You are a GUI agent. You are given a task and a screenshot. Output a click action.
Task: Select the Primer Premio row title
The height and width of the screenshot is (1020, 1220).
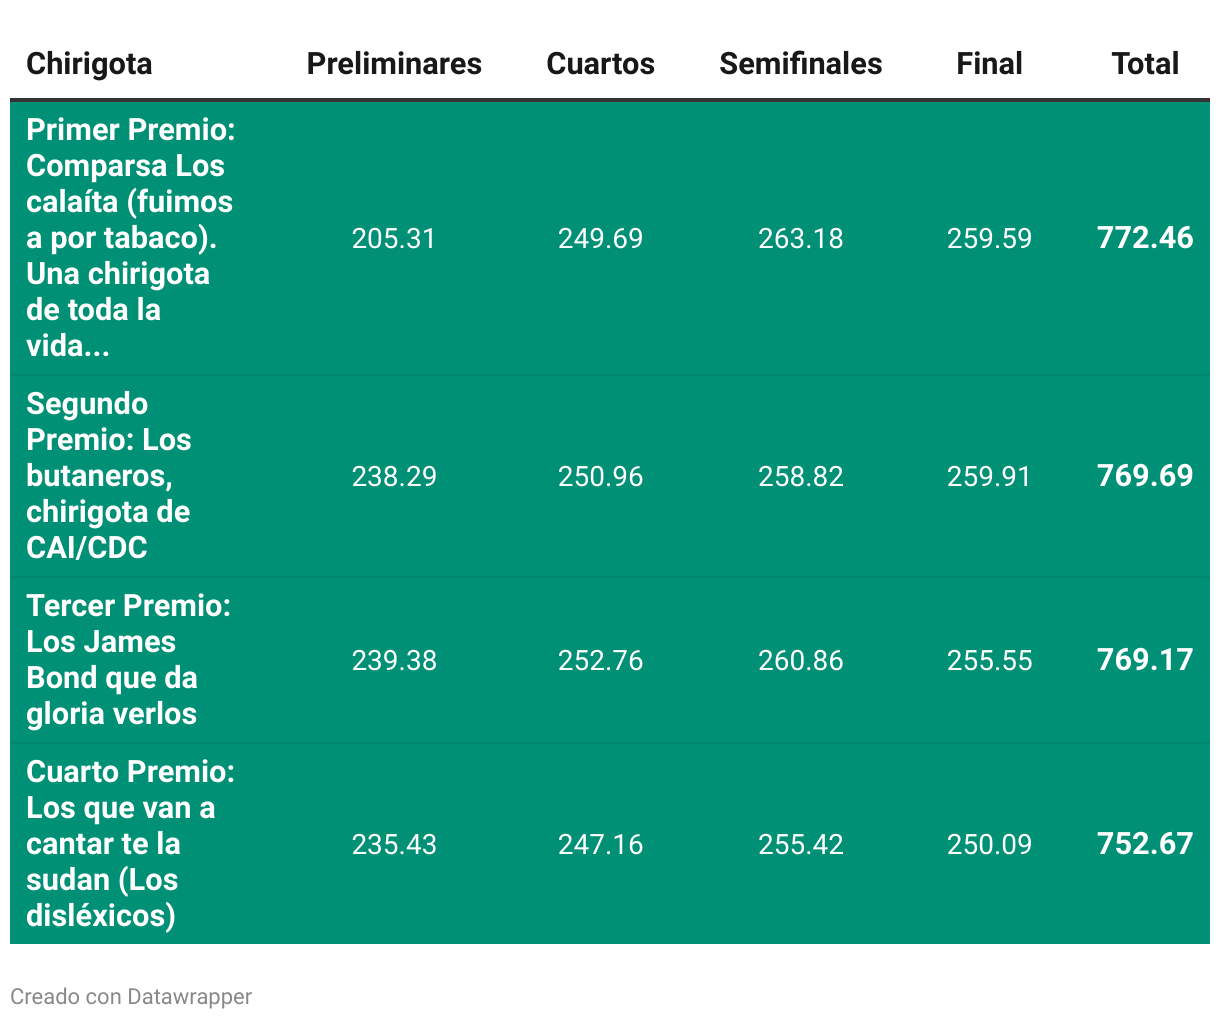coord(130,238)
